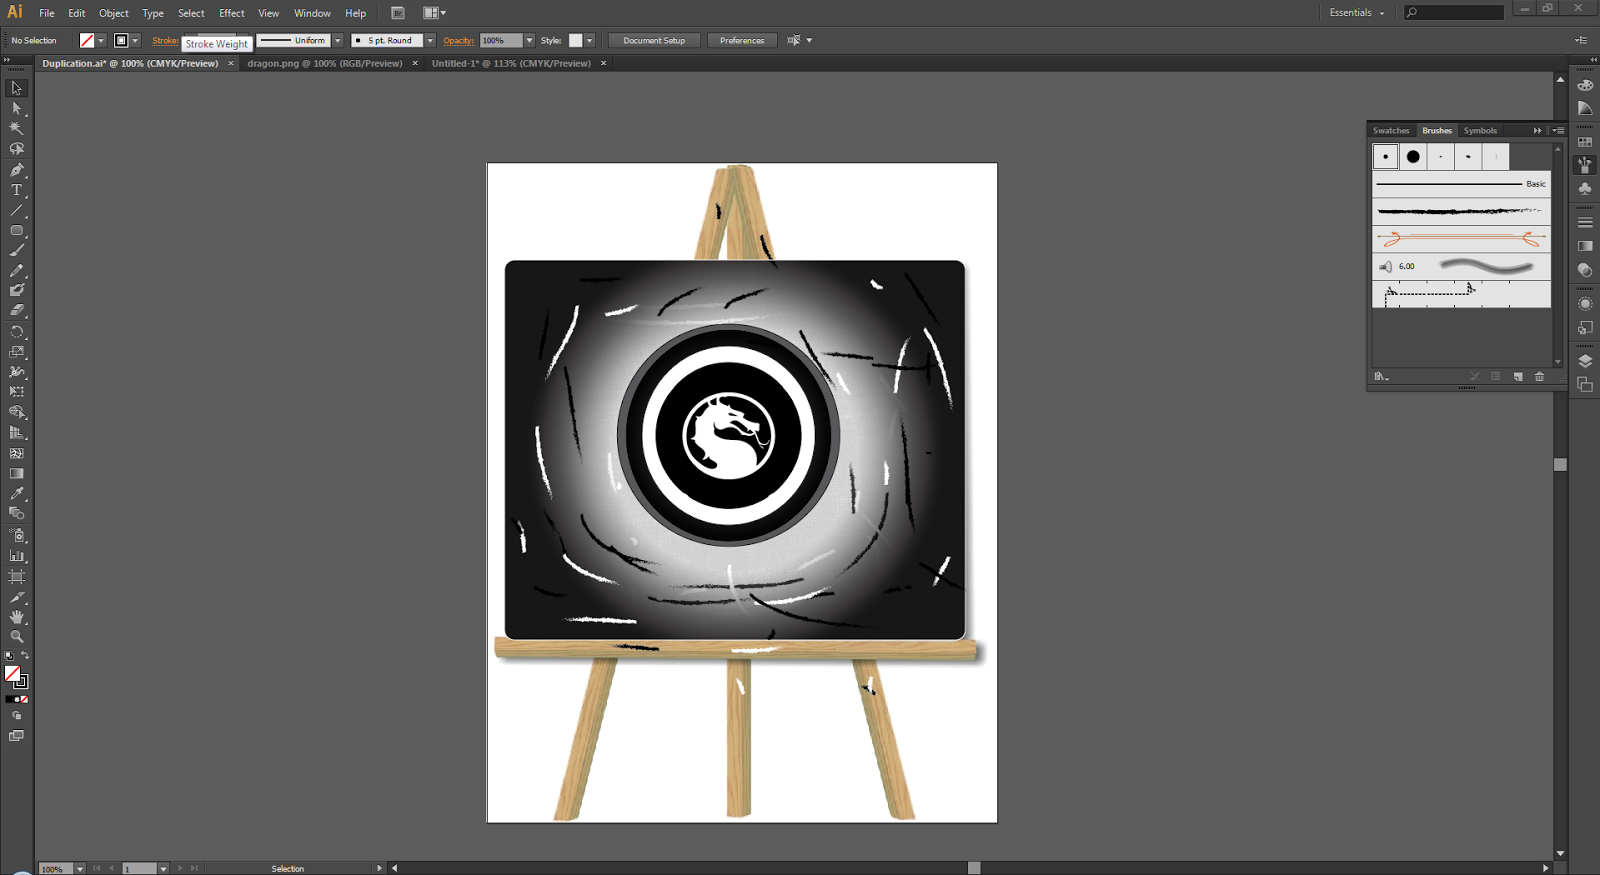Open Adobe Bridge with Br icon
The height and width of the screenshot is (875, 1600).
pos(398,13)
